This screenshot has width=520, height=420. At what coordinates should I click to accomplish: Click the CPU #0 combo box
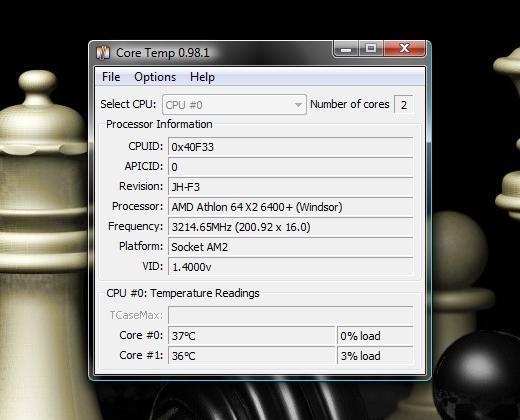[234, 105]
